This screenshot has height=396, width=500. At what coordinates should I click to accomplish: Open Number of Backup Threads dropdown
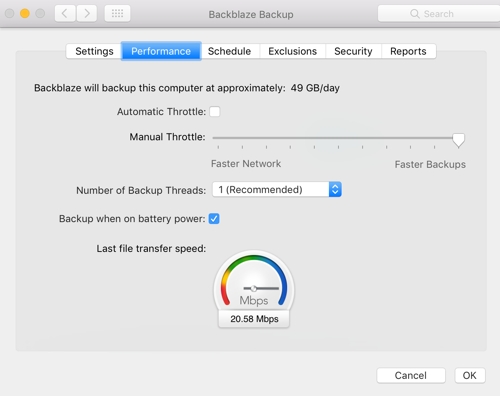[x=277, y=189]
